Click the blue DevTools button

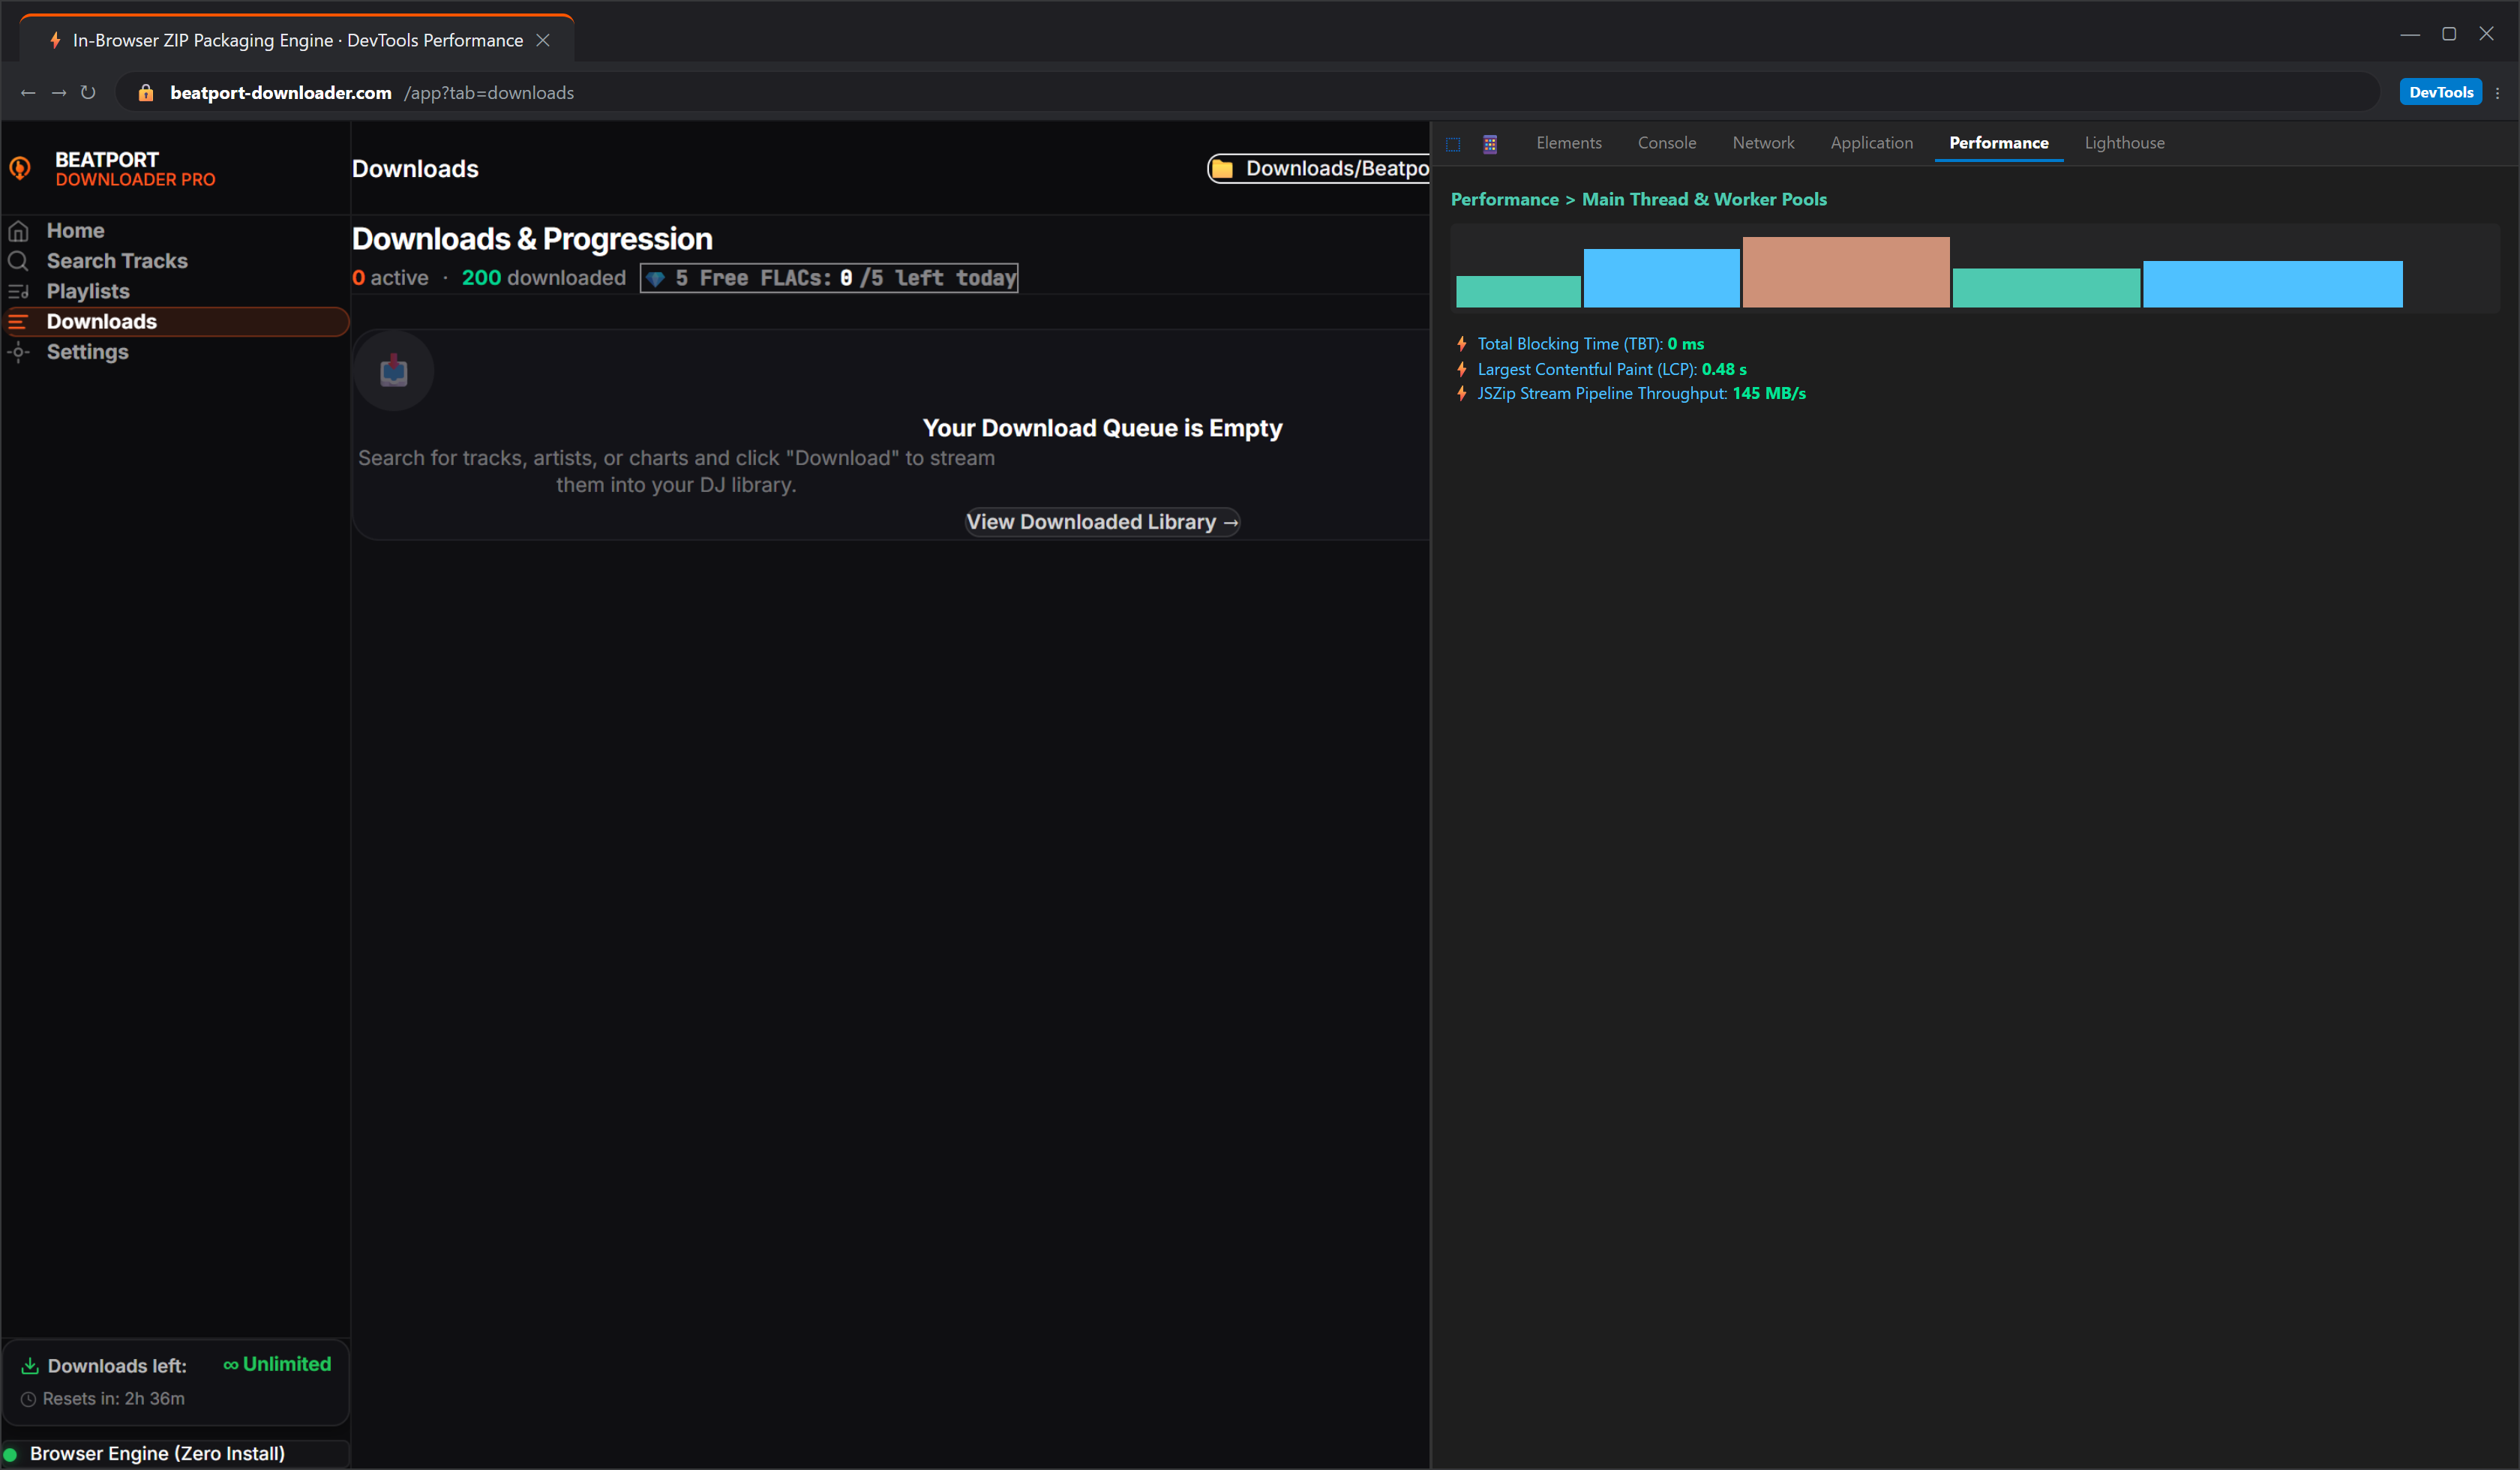coord(2440,92)
